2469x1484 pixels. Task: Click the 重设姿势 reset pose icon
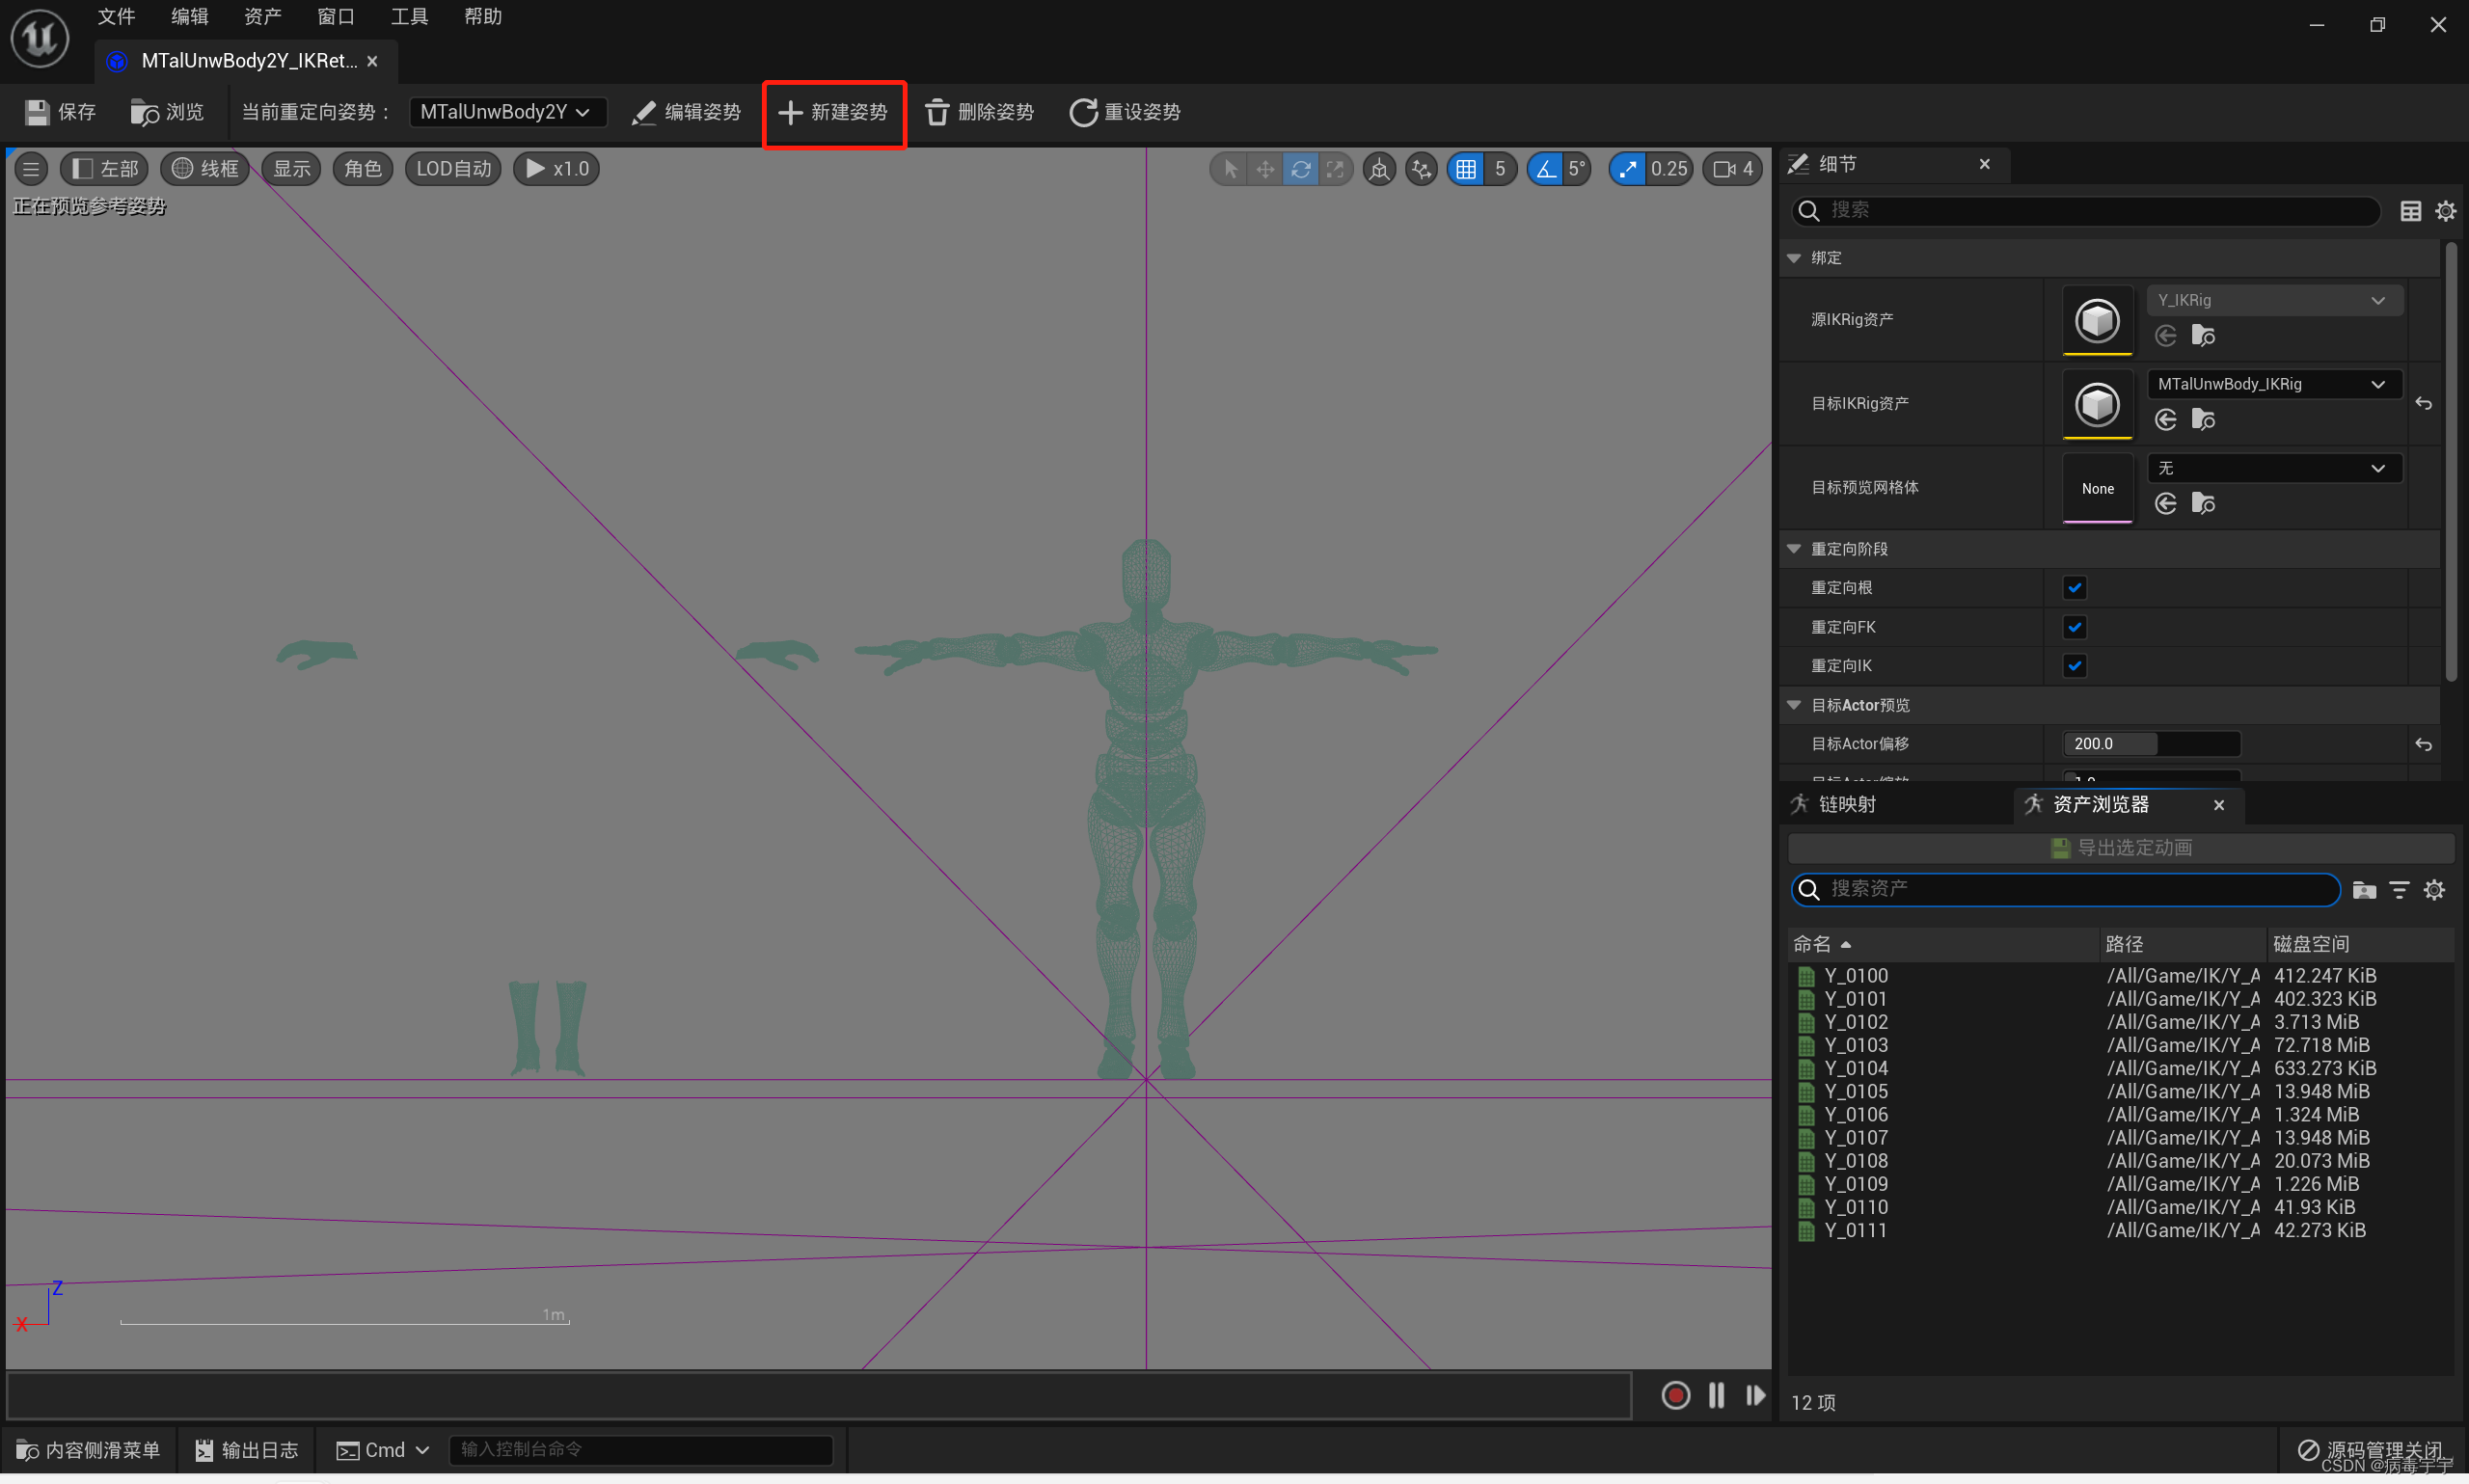1083,112
